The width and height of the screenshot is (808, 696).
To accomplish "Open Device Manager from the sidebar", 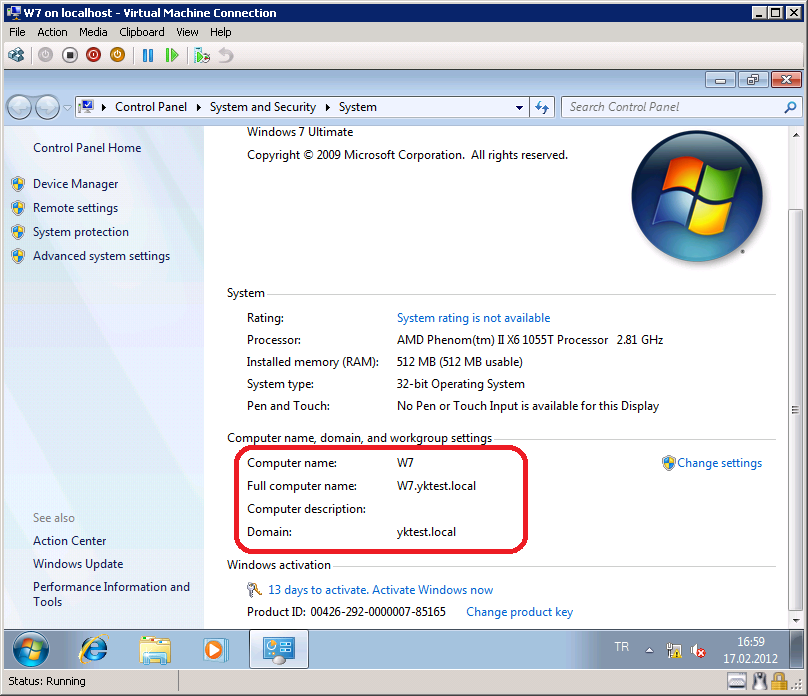I will click(x=75, y=184).
